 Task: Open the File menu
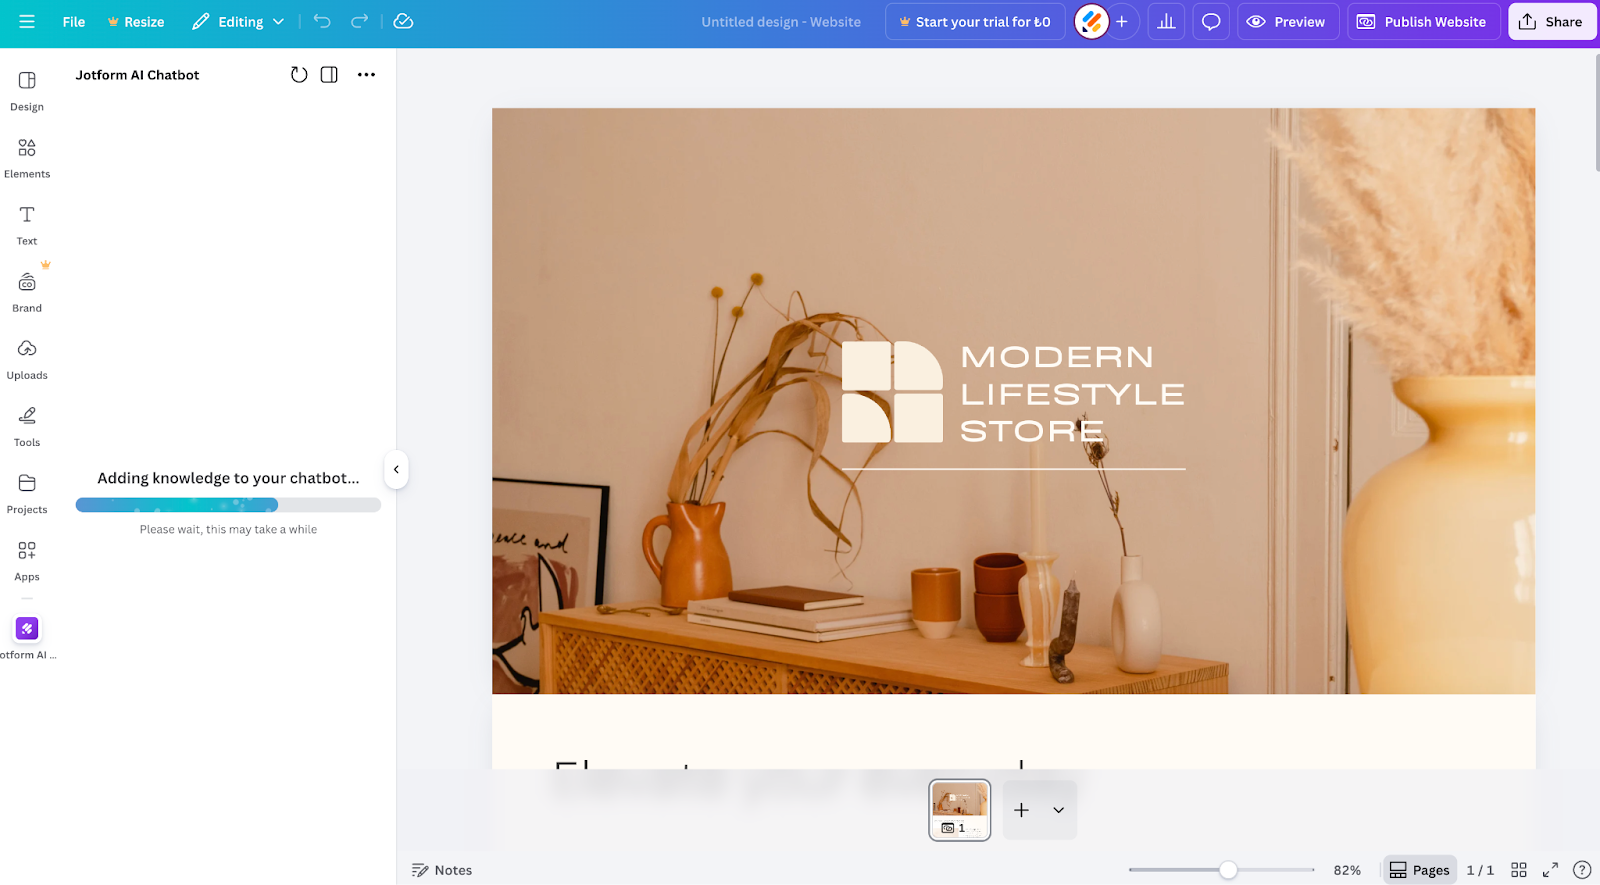pos(74,21)
